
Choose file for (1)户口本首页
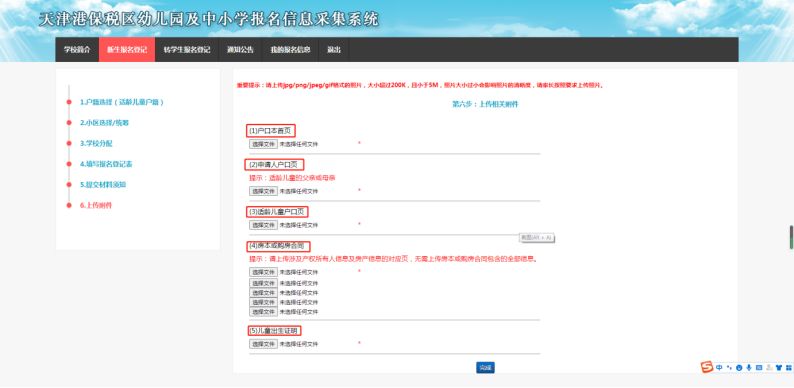point(263,144)
